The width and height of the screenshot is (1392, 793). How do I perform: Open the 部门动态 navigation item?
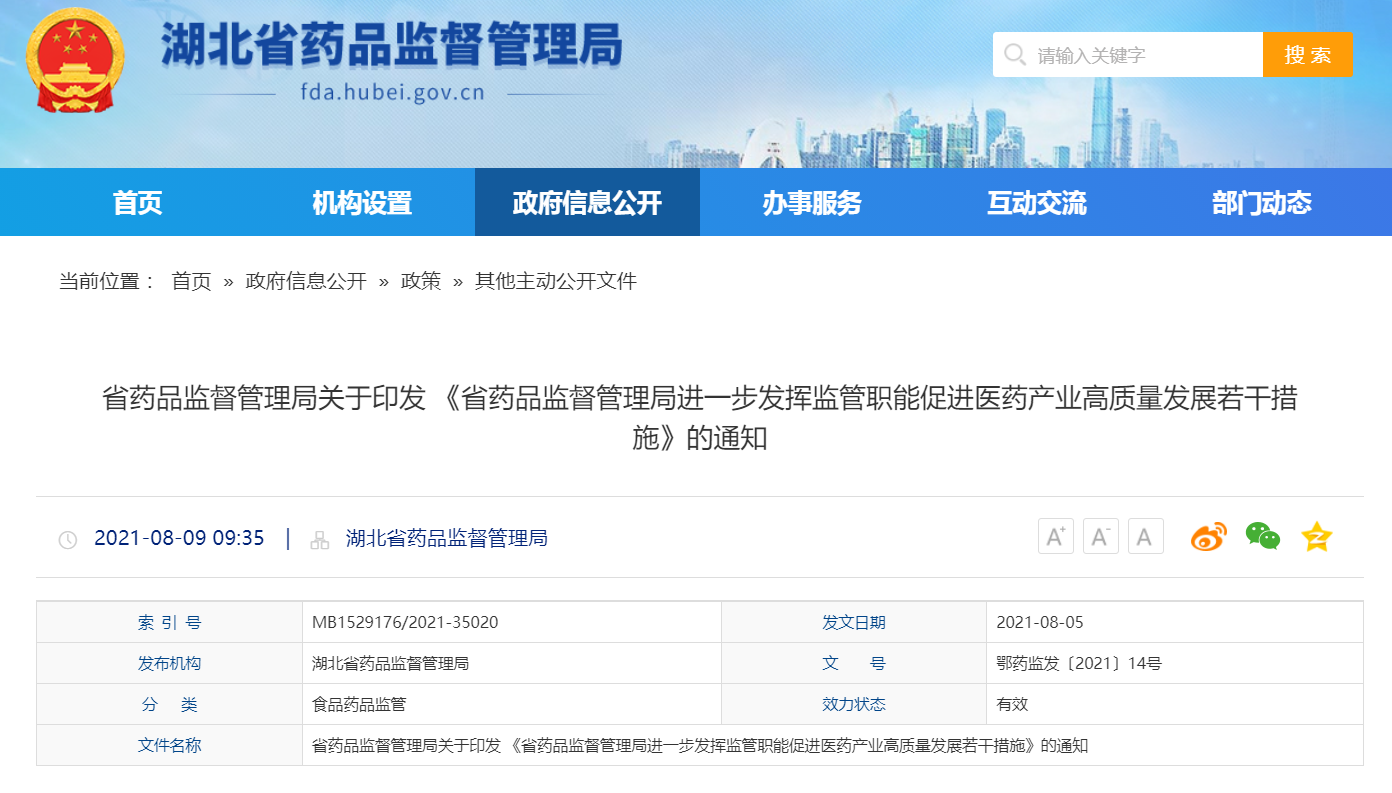click(x=1262, y=203)
